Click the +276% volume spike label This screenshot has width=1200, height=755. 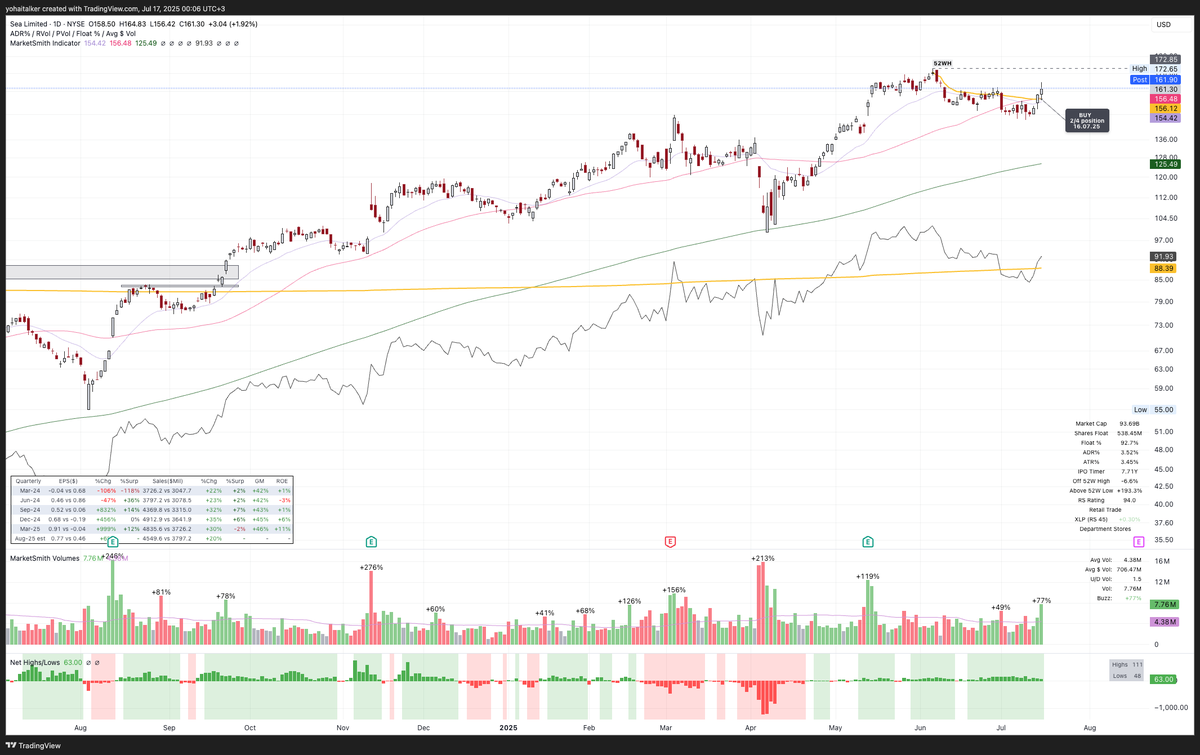pos(372,567)
